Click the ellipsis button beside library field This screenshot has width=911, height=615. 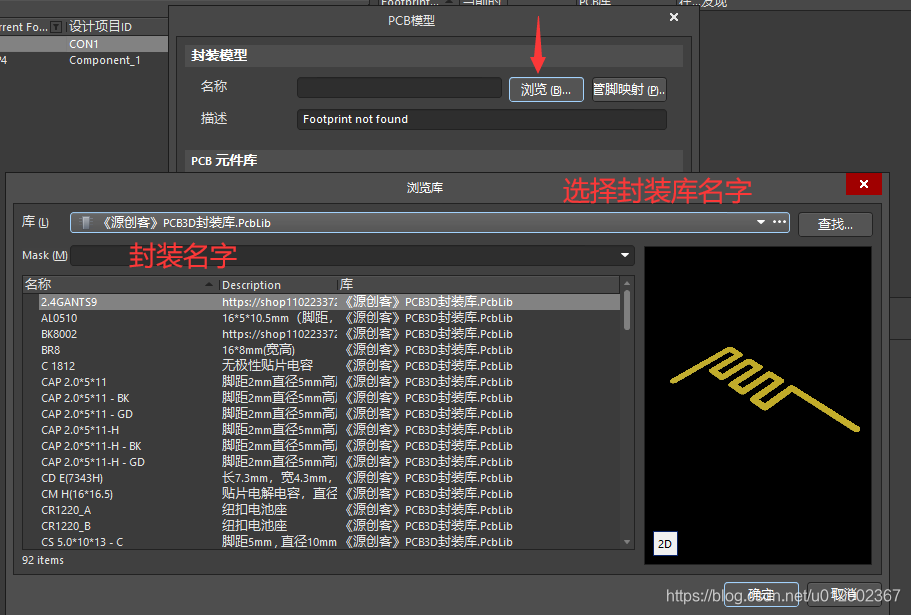pyautogui.click(x=780, y=223)
